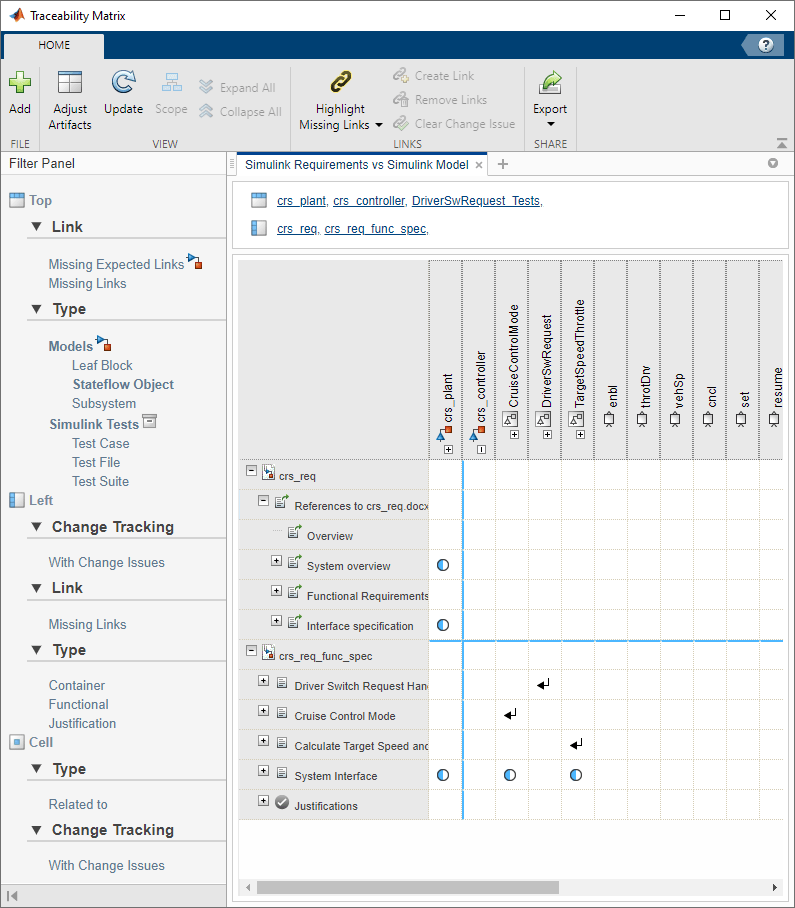Add a new matrix tab with plus
Image resolution: width=795 pixels, height=908 pixels.
pyautogui.click(x=503, y=164)
